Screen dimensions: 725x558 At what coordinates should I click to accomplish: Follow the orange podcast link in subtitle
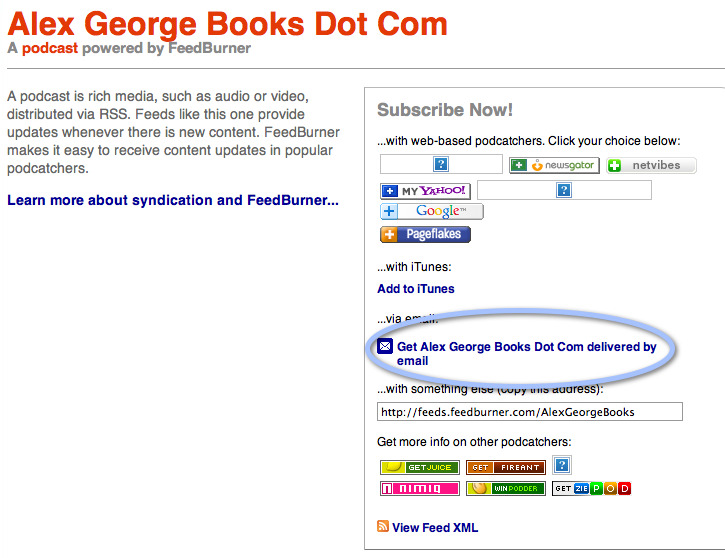(50, 48)
